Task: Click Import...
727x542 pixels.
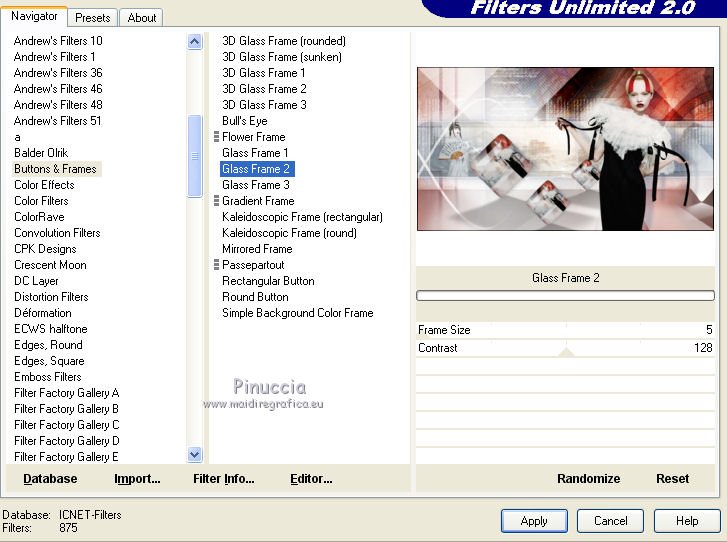Action: (137, 478)
